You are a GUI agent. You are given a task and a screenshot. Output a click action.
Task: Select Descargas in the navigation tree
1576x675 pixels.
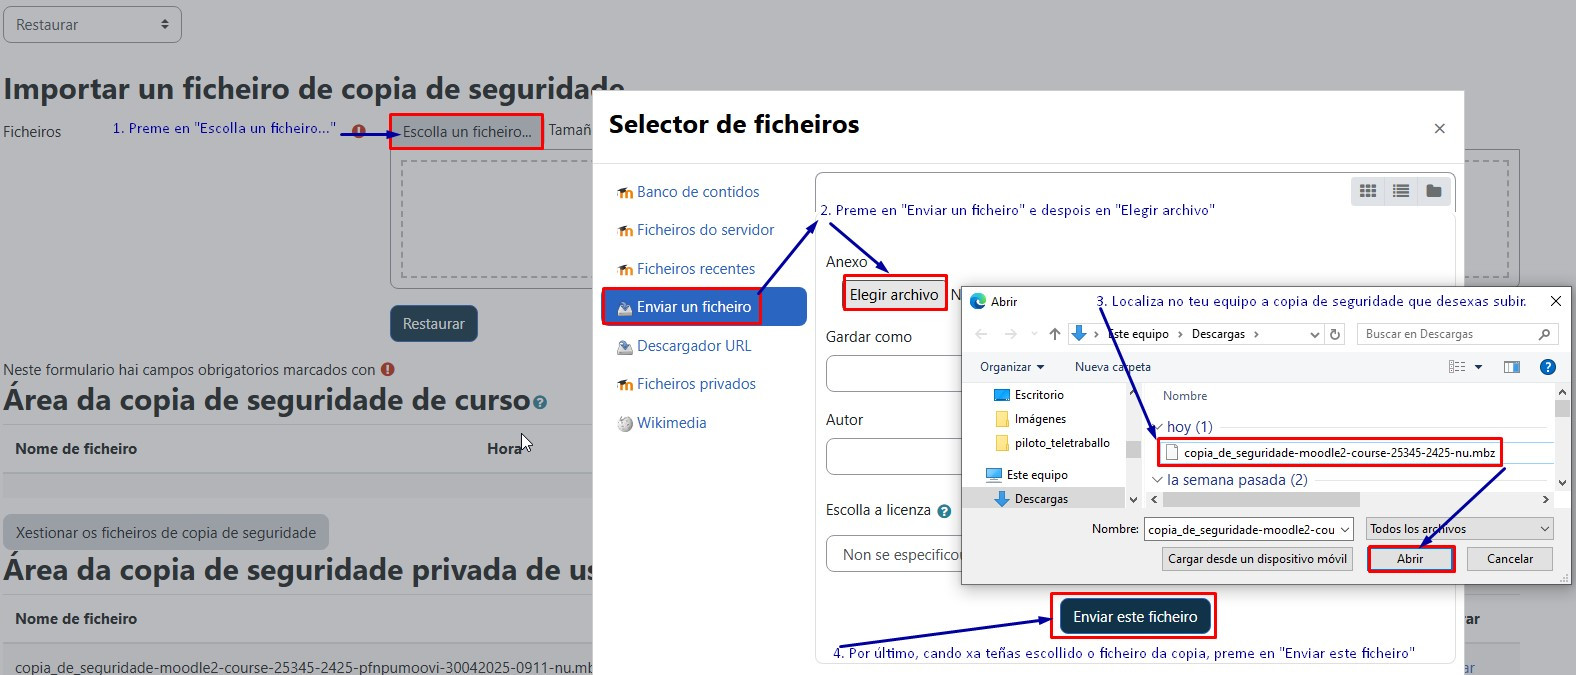(1041, 499)
